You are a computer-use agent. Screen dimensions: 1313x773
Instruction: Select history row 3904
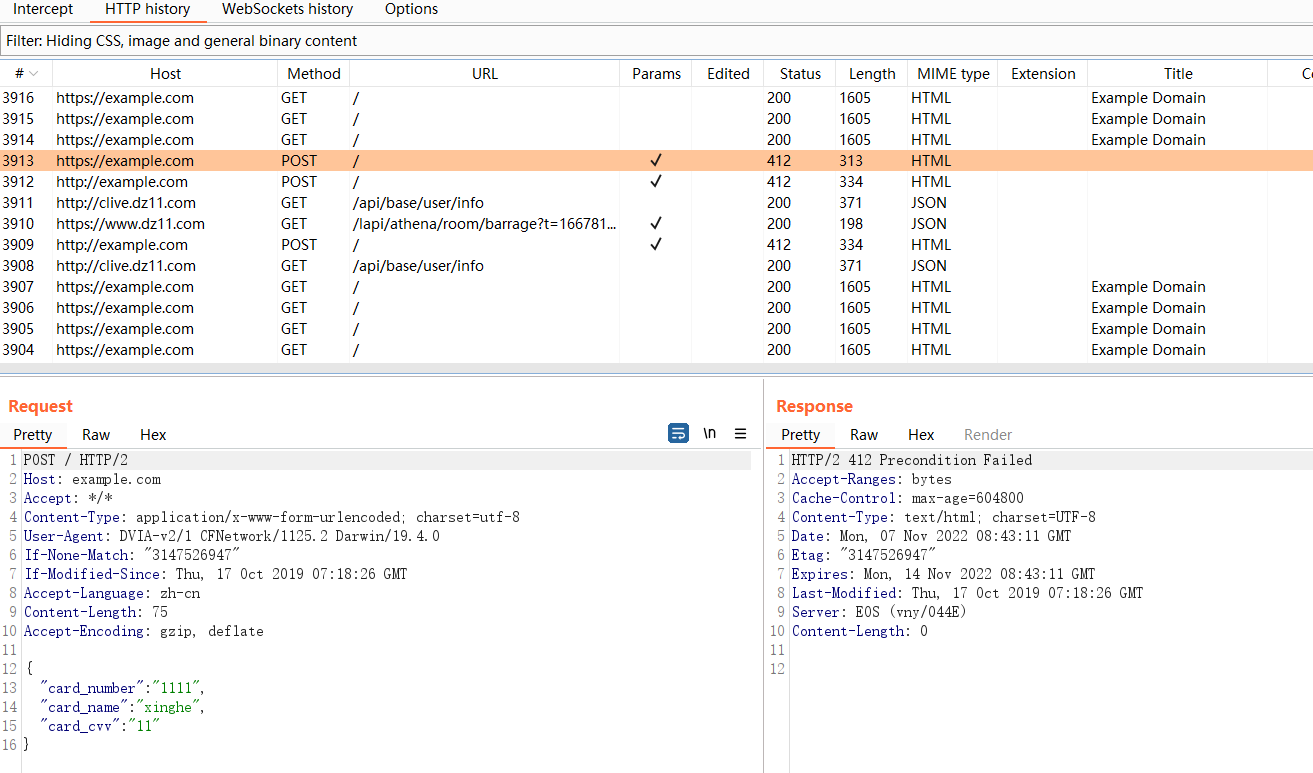click(x=656, y=350)
